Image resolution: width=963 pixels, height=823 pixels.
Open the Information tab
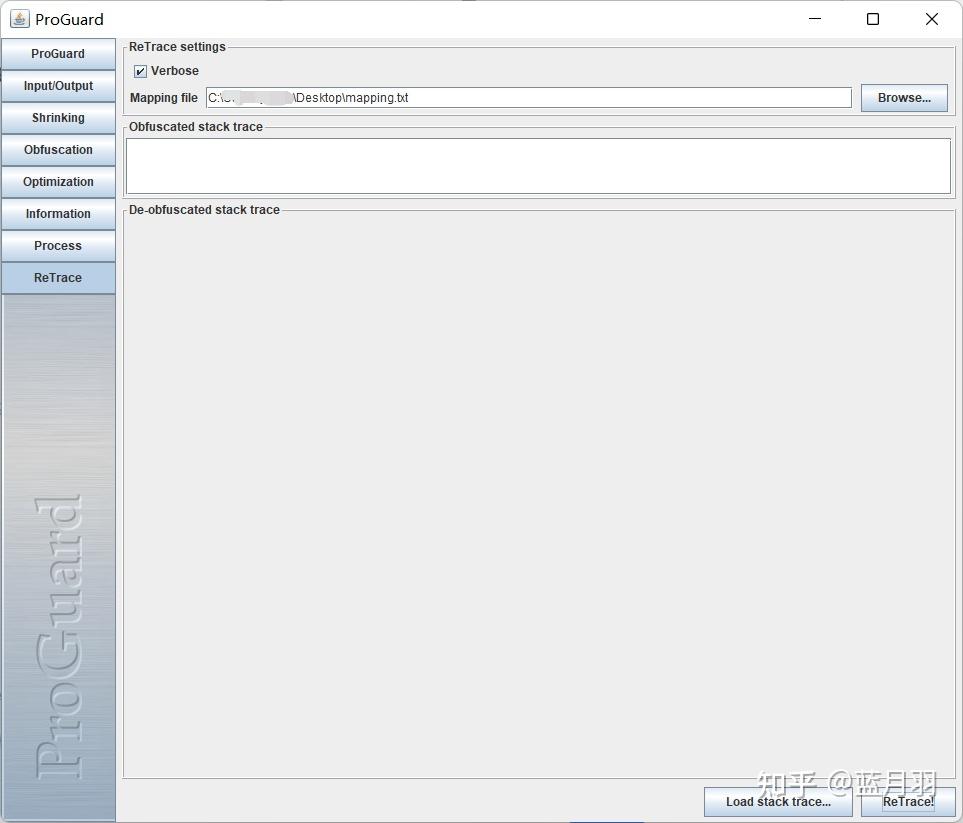pyautogui.click(x=58, y=214)
